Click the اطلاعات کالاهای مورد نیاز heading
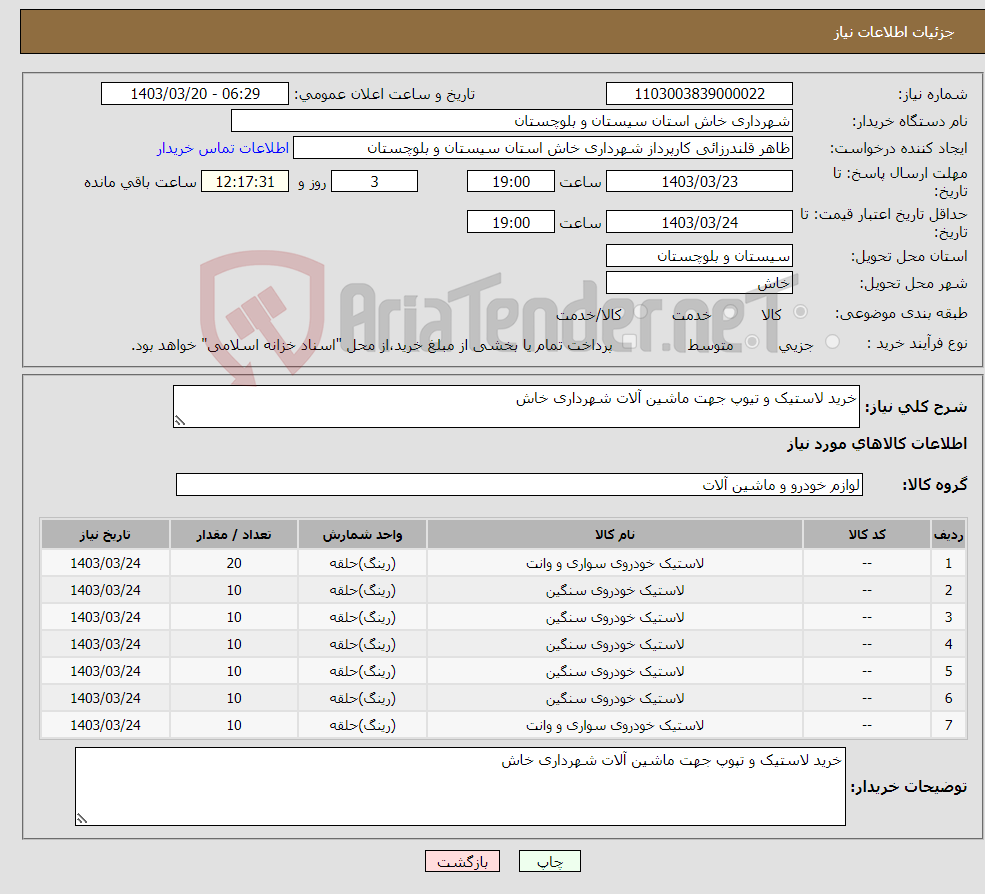This screenshot has height=894, width=985. click(x=877, y=444)
